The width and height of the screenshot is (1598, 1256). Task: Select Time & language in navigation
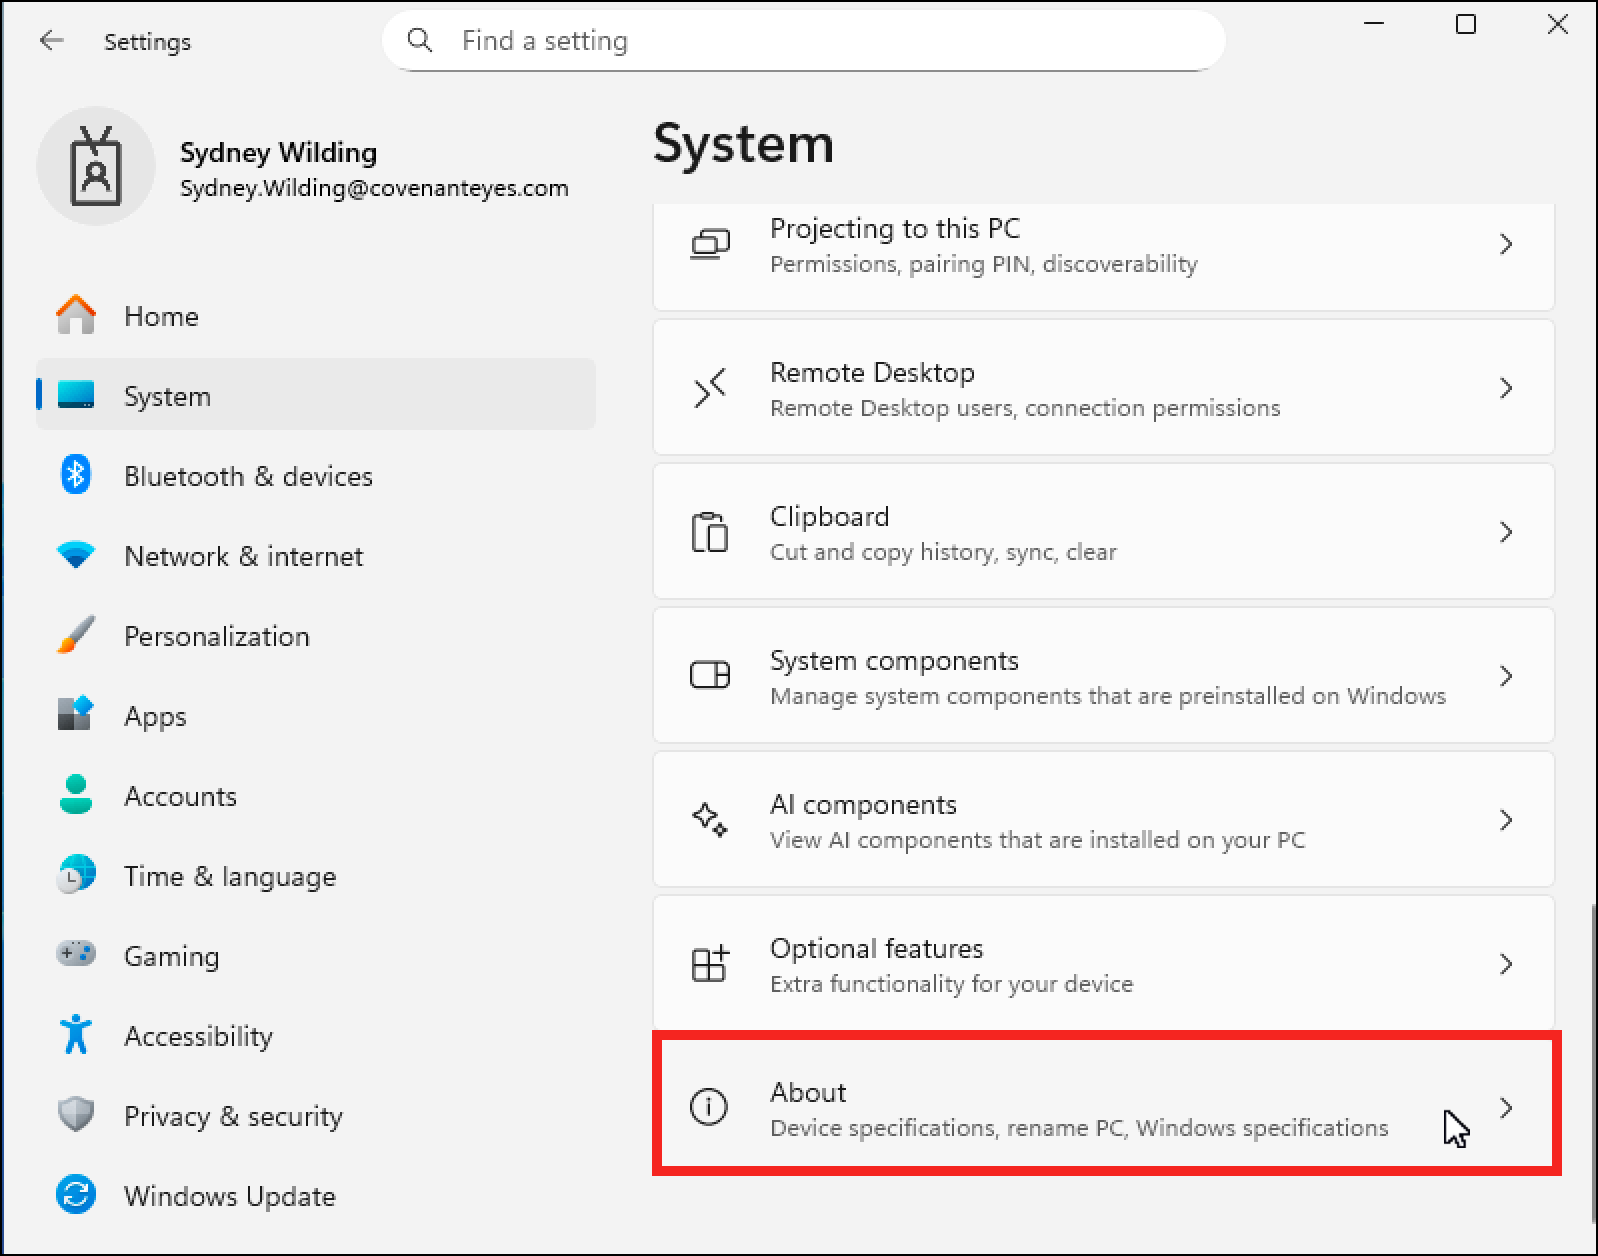230,876
